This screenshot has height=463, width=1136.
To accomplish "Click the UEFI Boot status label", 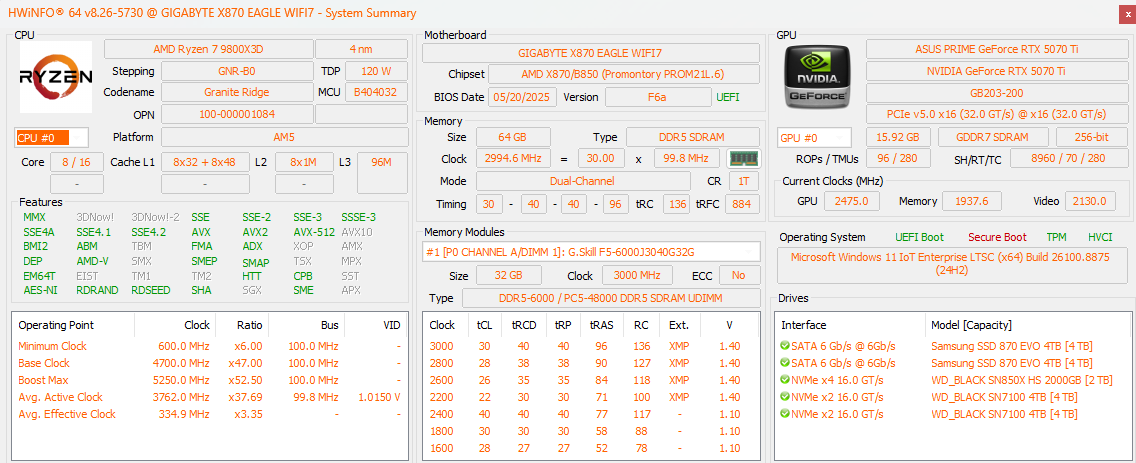I will pos(919,237).
